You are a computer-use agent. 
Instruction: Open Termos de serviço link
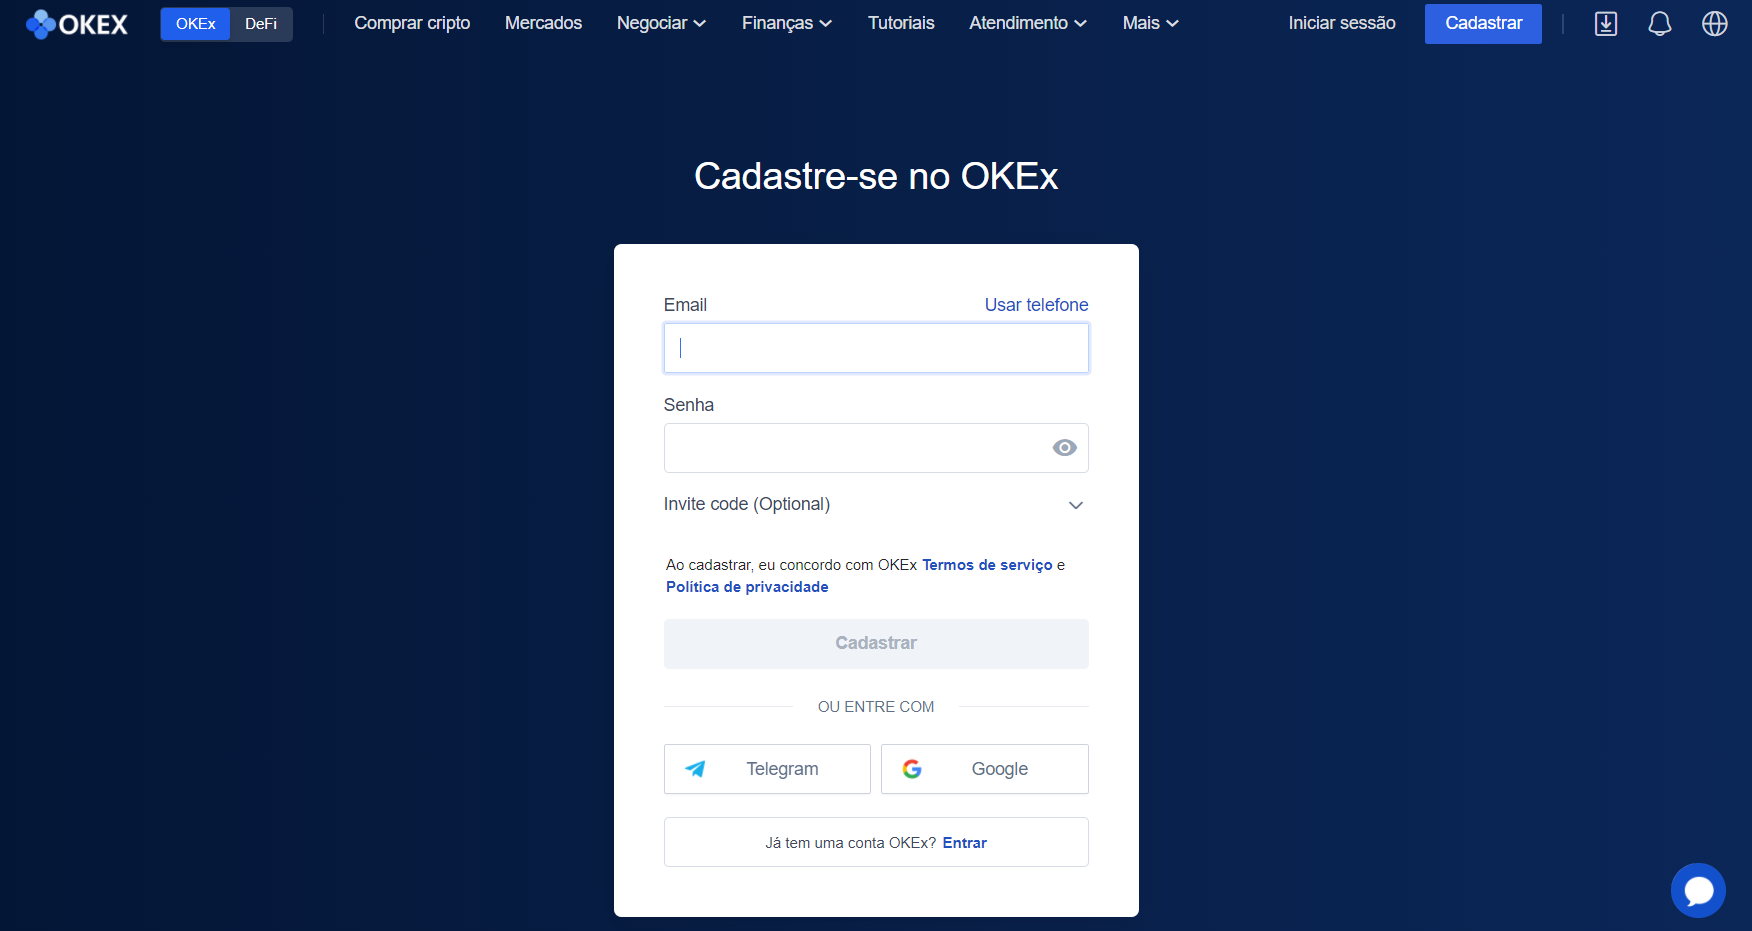click(x=987, y=565)
